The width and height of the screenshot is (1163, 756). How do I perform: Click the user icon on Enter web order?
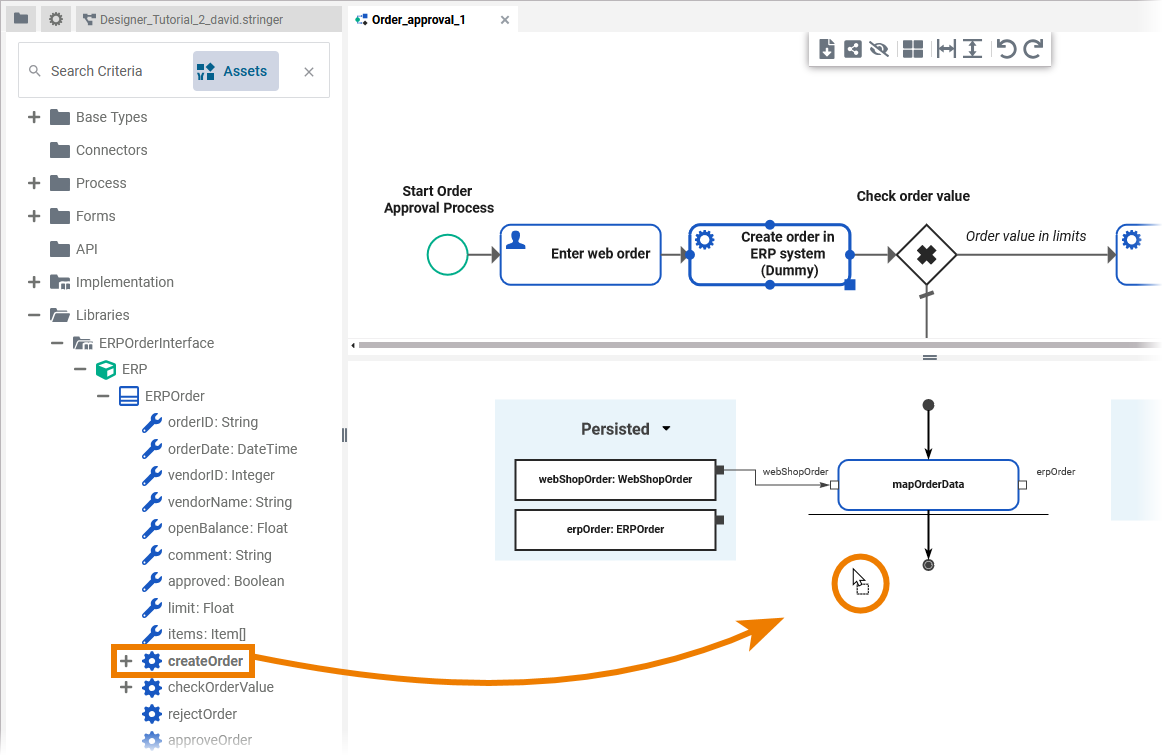(x=516, y=240)
